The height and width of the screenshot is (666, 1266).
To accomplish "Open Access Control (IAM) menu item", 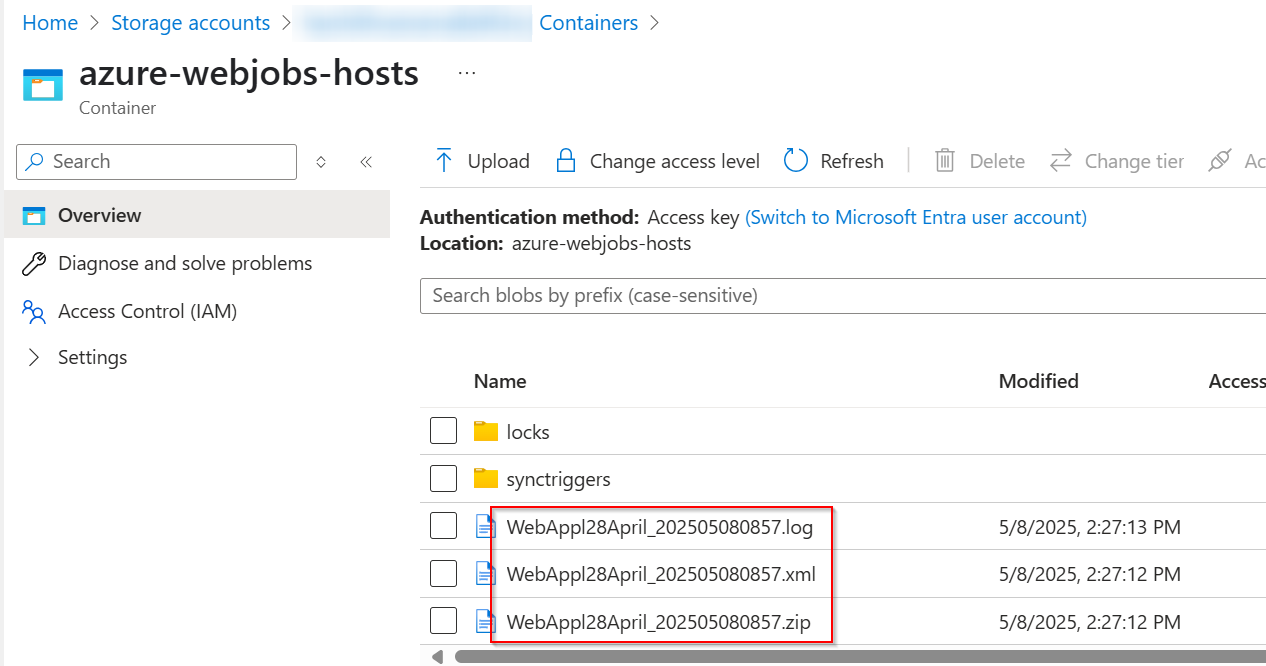I will 147,311.
